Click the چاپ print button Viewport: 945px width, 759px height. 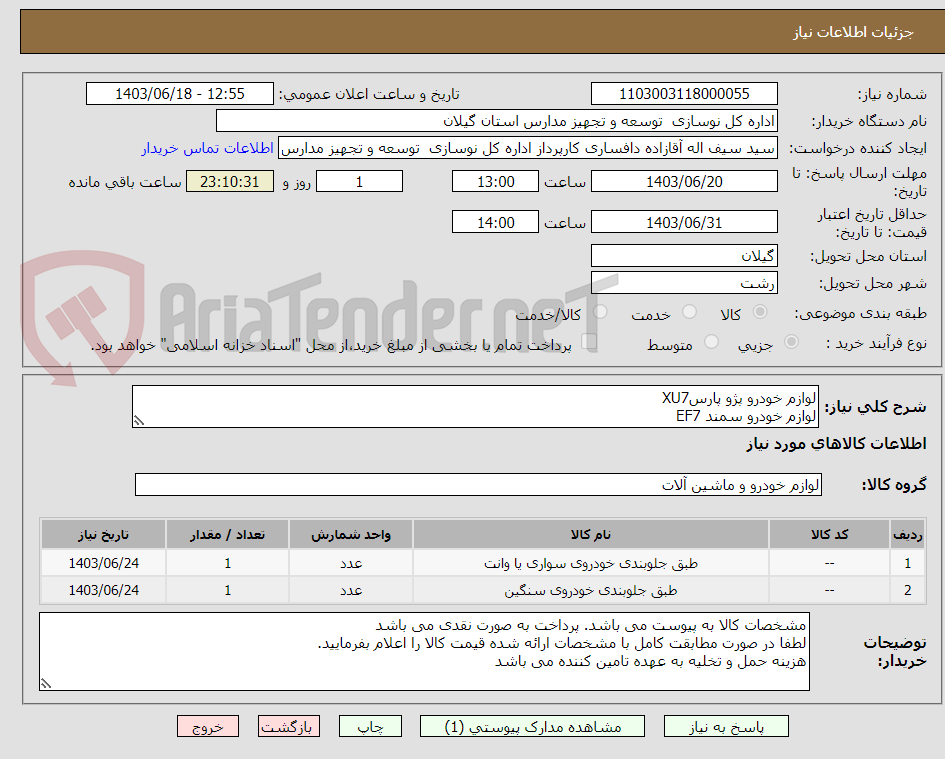370,726
